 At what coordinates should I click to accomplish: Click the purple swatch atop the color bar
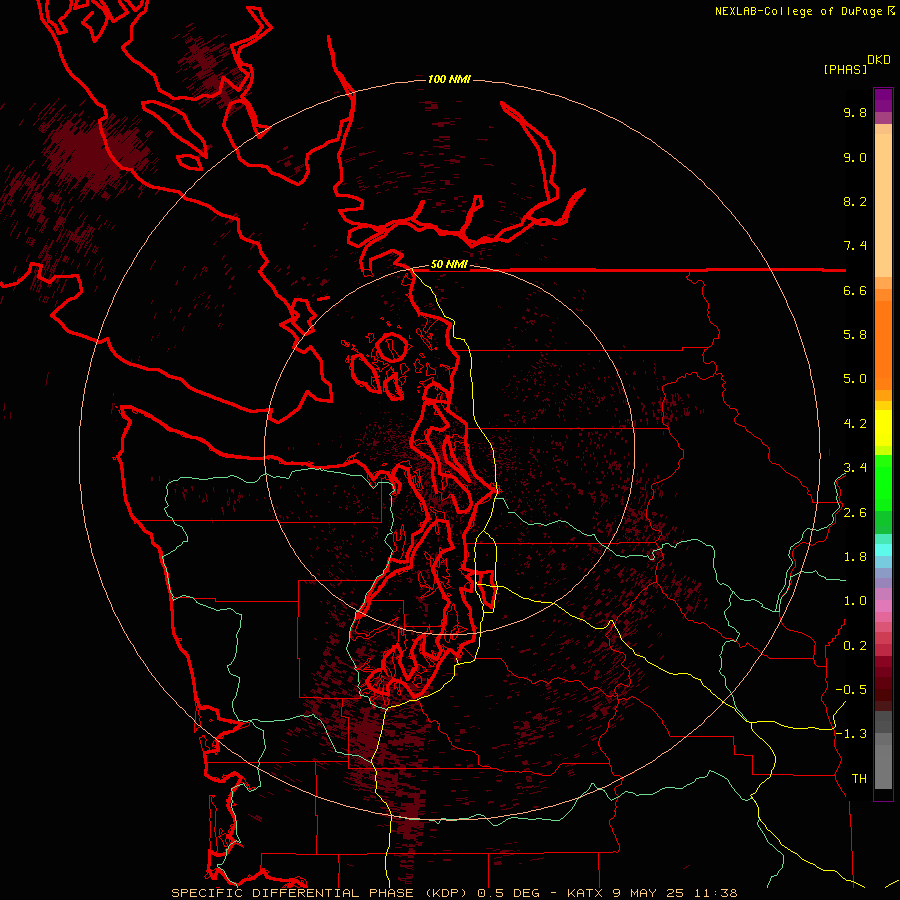883,100
